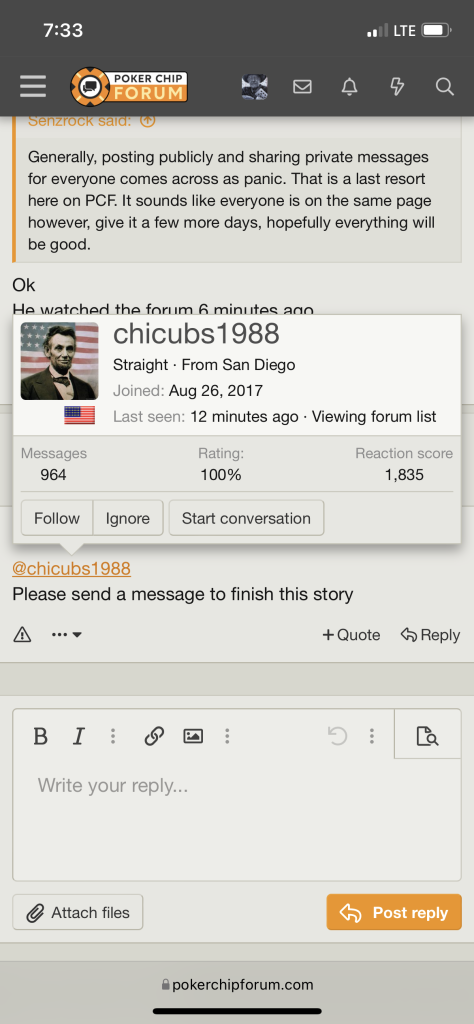Open the hamburger navigation menu
This screenshot has height=1024, width=474.
point(33,86)
